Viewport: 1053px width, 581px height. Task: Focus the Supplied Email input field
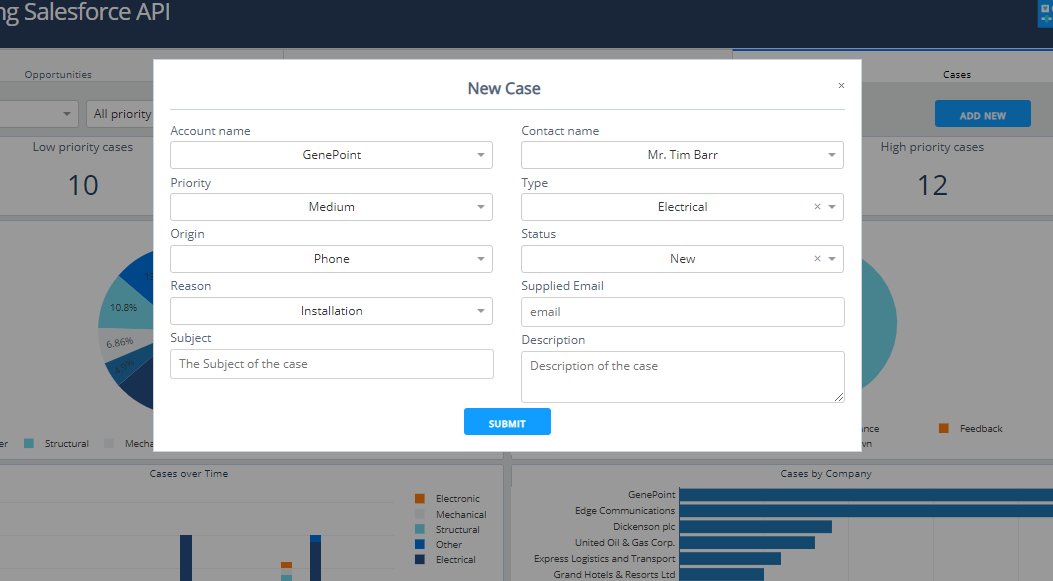(x=682, y=312)
